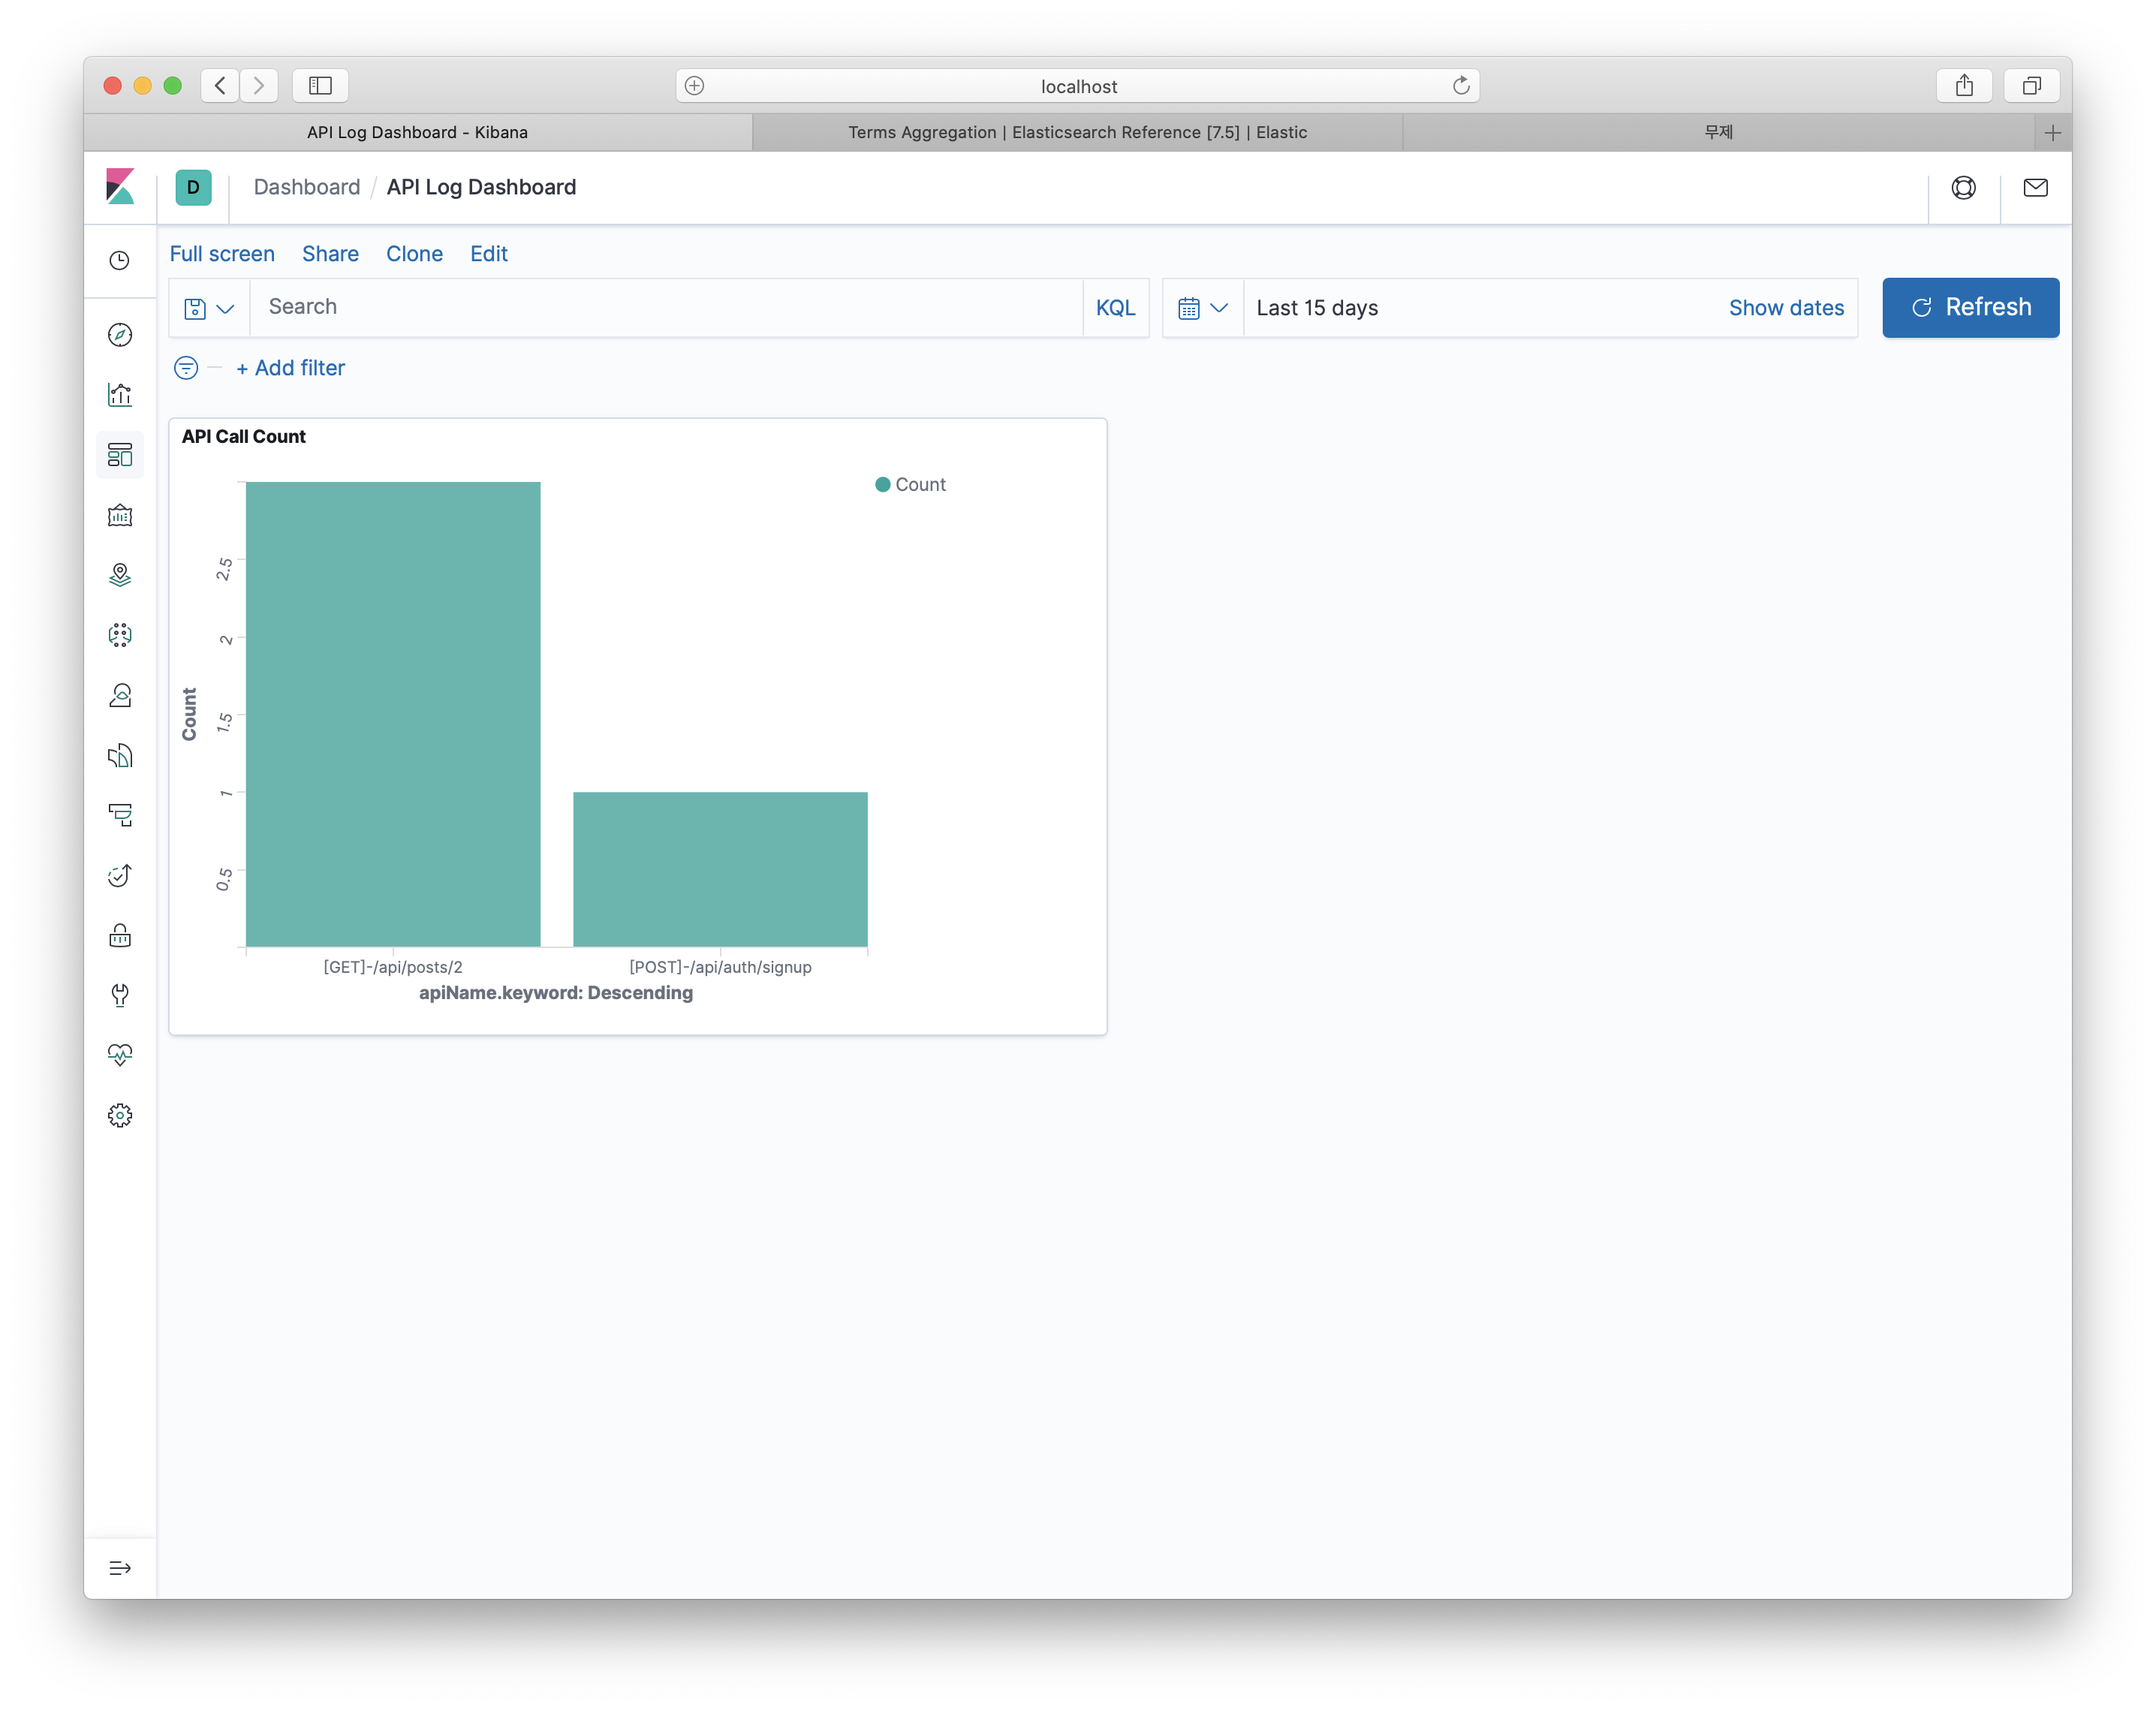
Task: Go to Dashboard breadcrumb
Action: point(306,187)
